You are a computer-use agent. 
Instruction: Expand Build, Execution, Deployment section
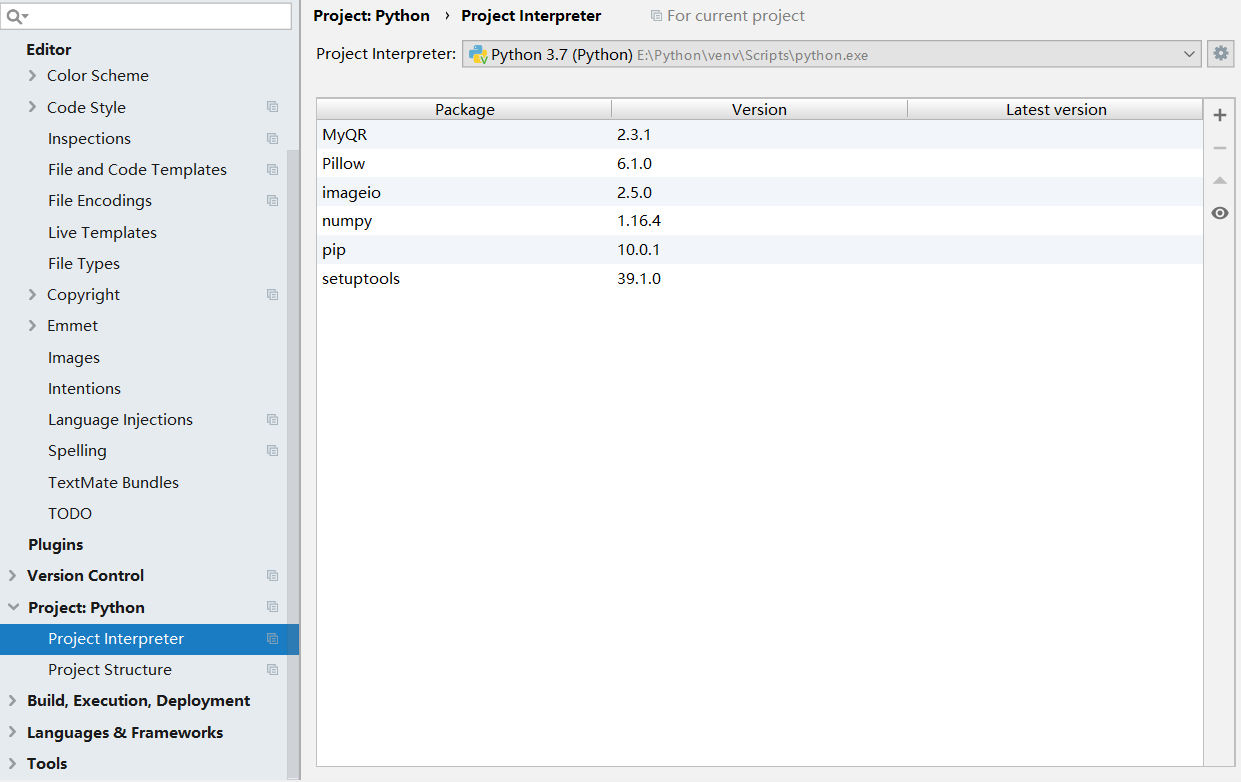point(12,700)
